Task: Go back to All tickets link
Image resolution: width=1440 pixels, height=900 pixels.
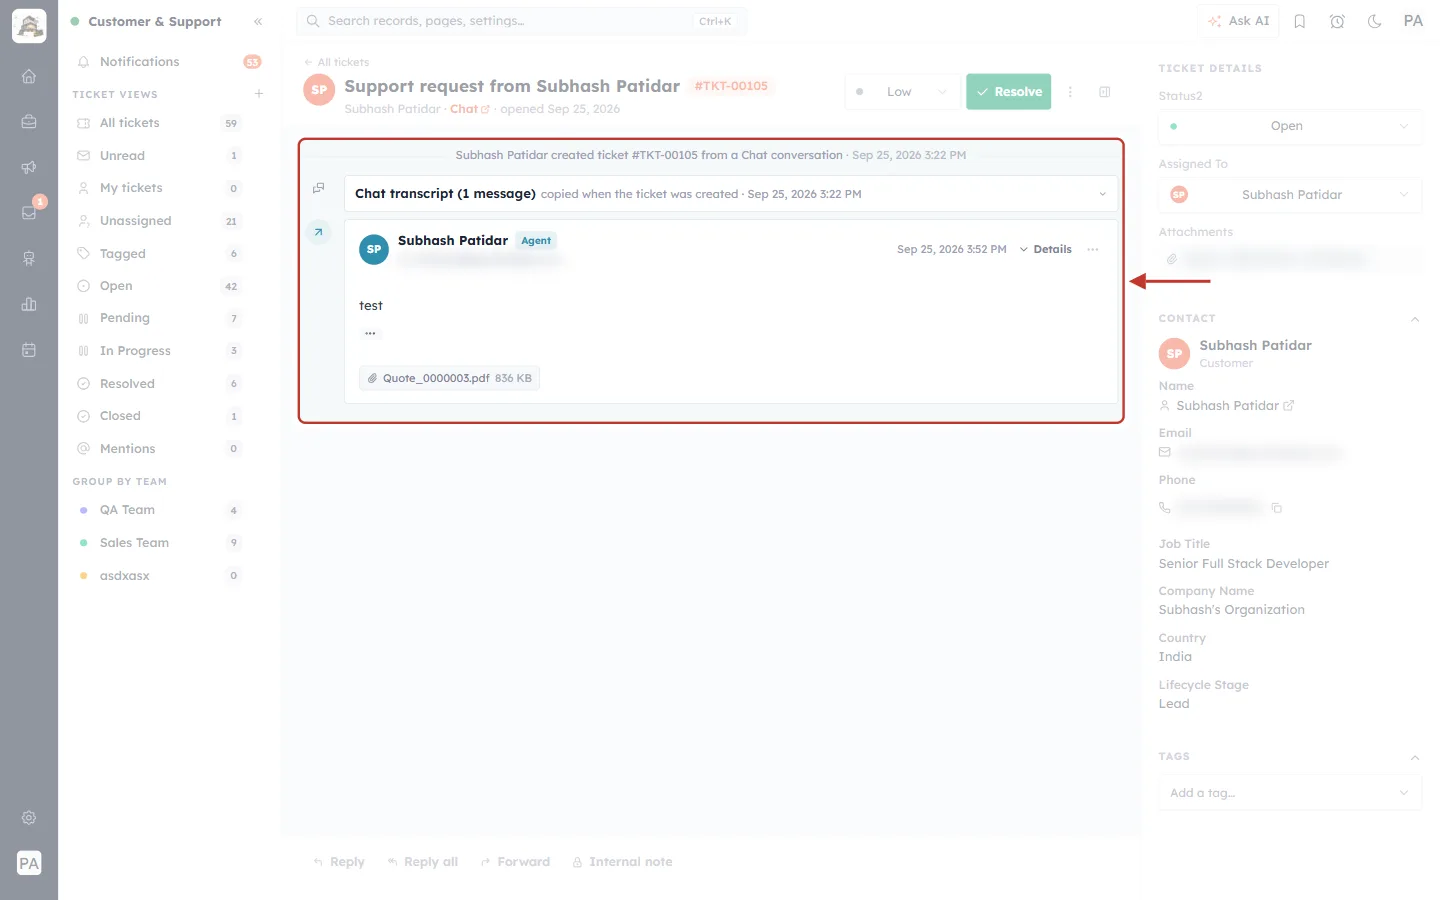Action: point(337,62)
